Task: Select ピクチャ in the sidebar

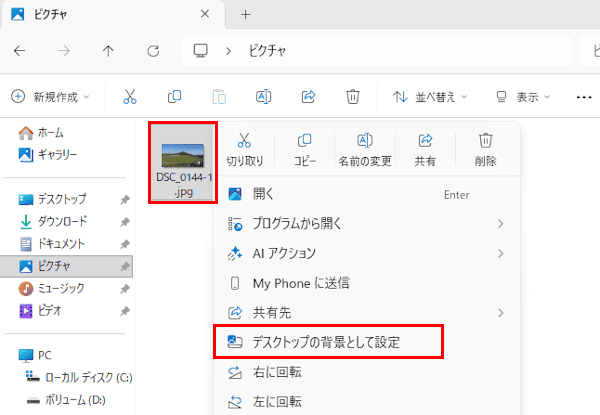Action: (x=67, y=266)
